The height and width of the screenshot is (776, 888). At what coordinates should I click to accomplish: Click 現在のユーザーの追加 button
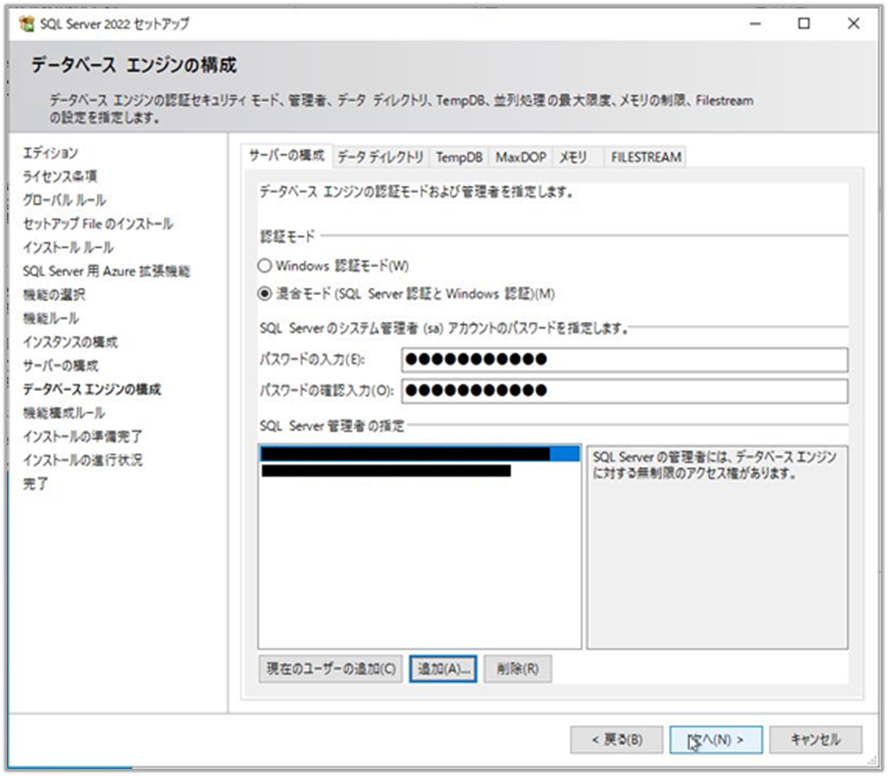coord(331,669)
